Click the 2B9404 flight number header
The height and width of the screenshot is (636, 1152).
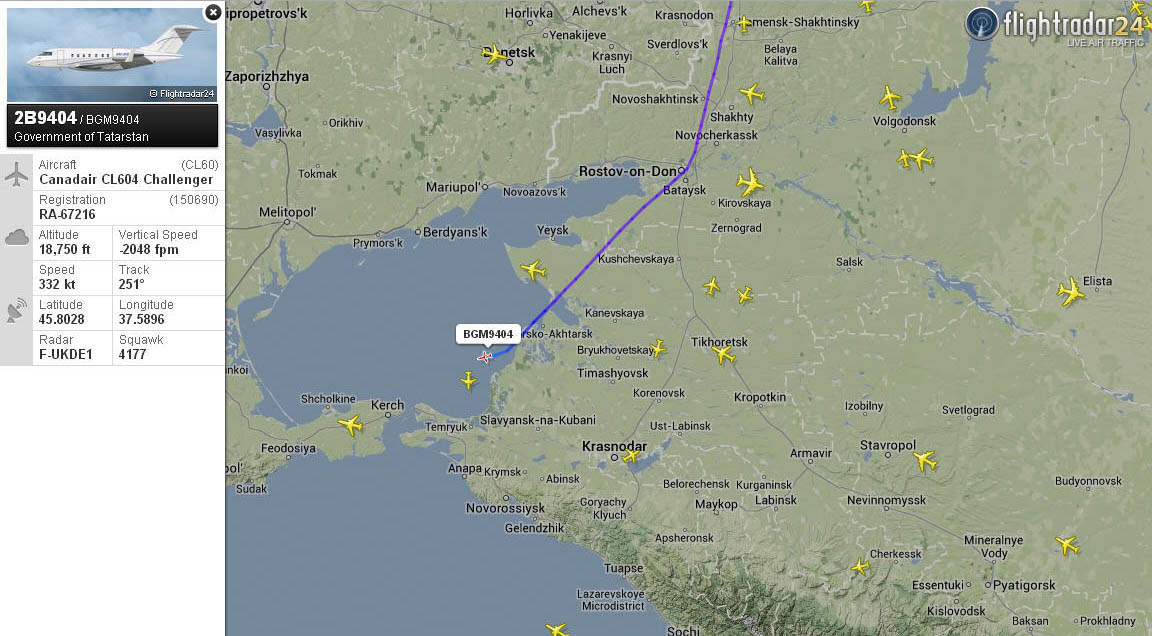46,118
